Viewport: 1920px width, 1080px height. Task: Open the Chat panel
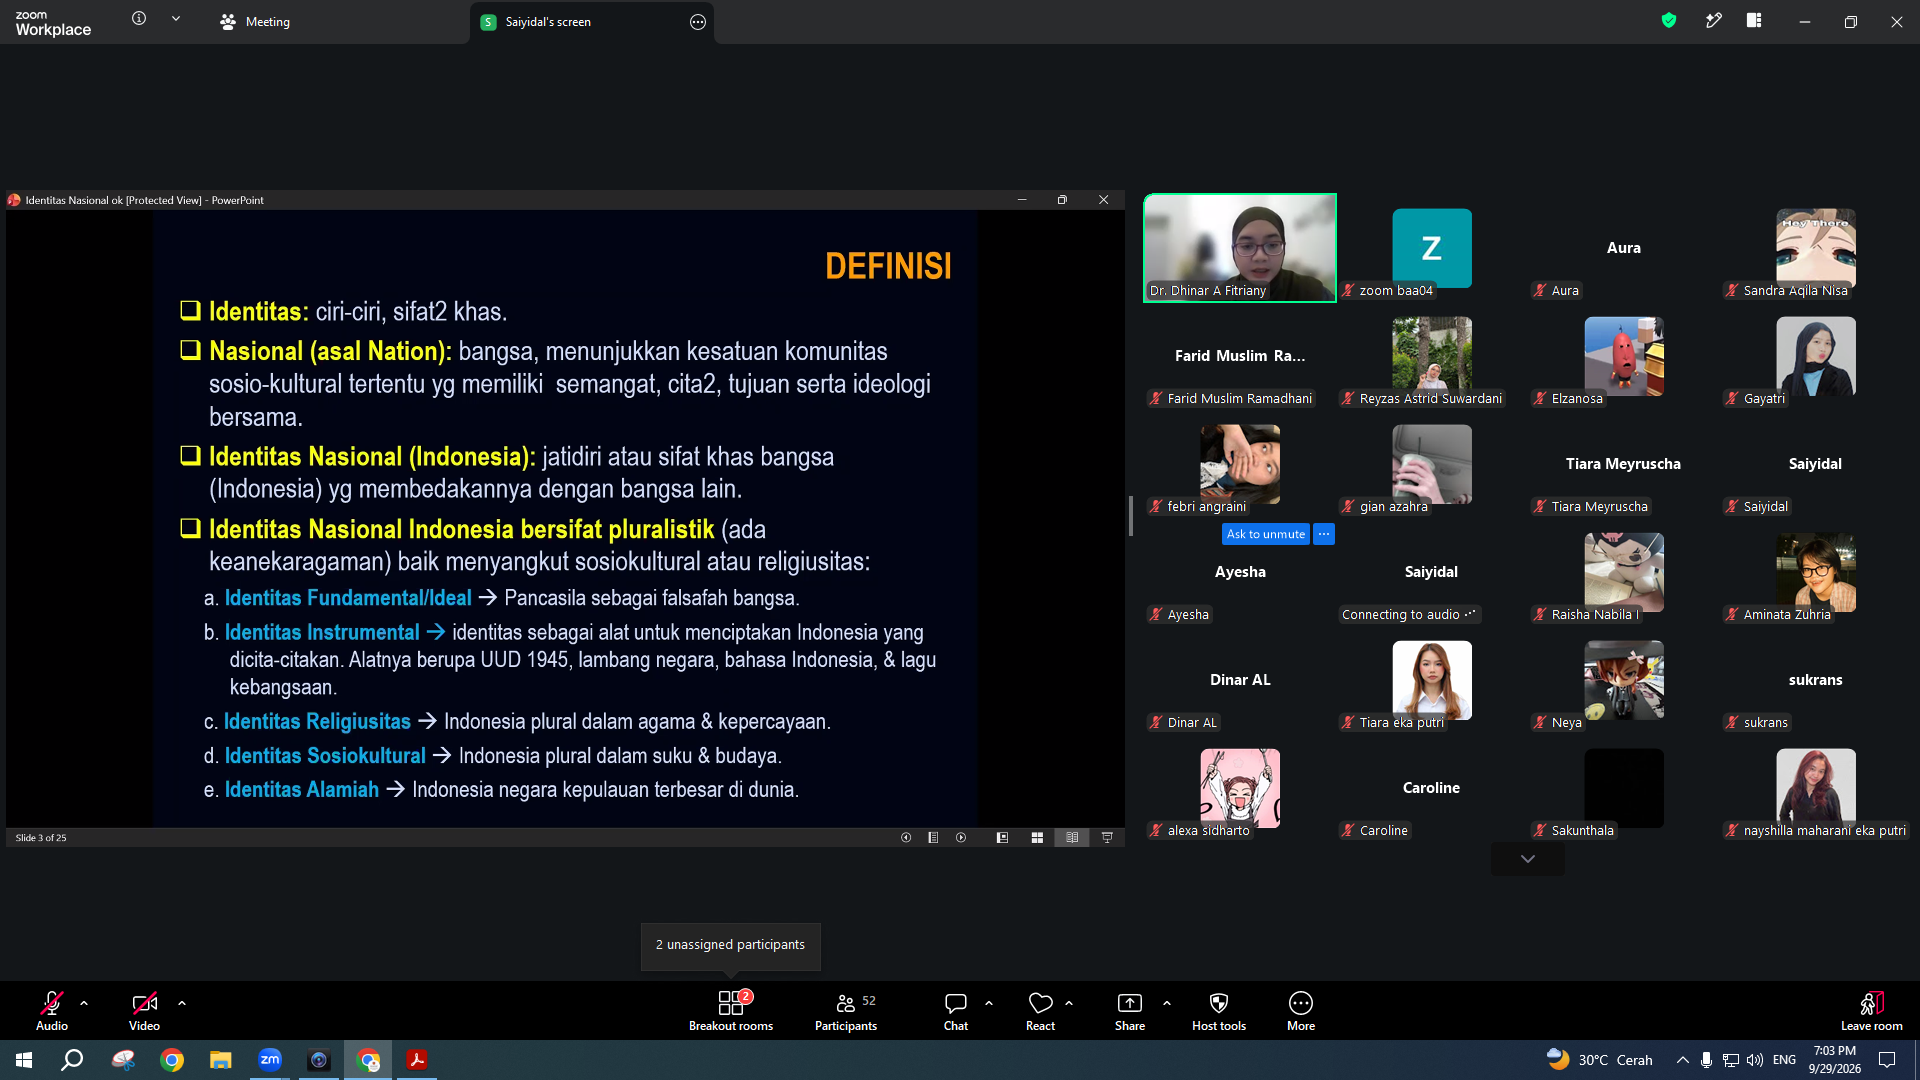[956, 1010]
